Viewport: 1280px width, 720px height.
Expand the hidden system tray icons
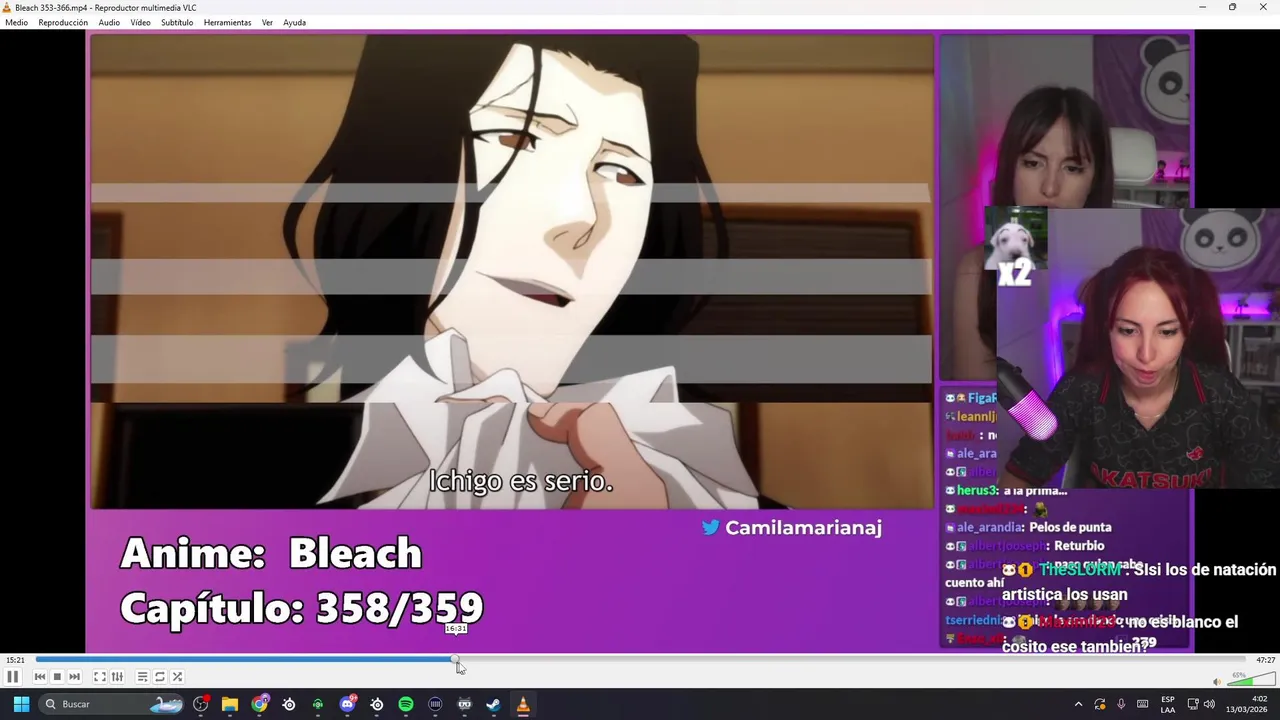tap(1078, 704)
